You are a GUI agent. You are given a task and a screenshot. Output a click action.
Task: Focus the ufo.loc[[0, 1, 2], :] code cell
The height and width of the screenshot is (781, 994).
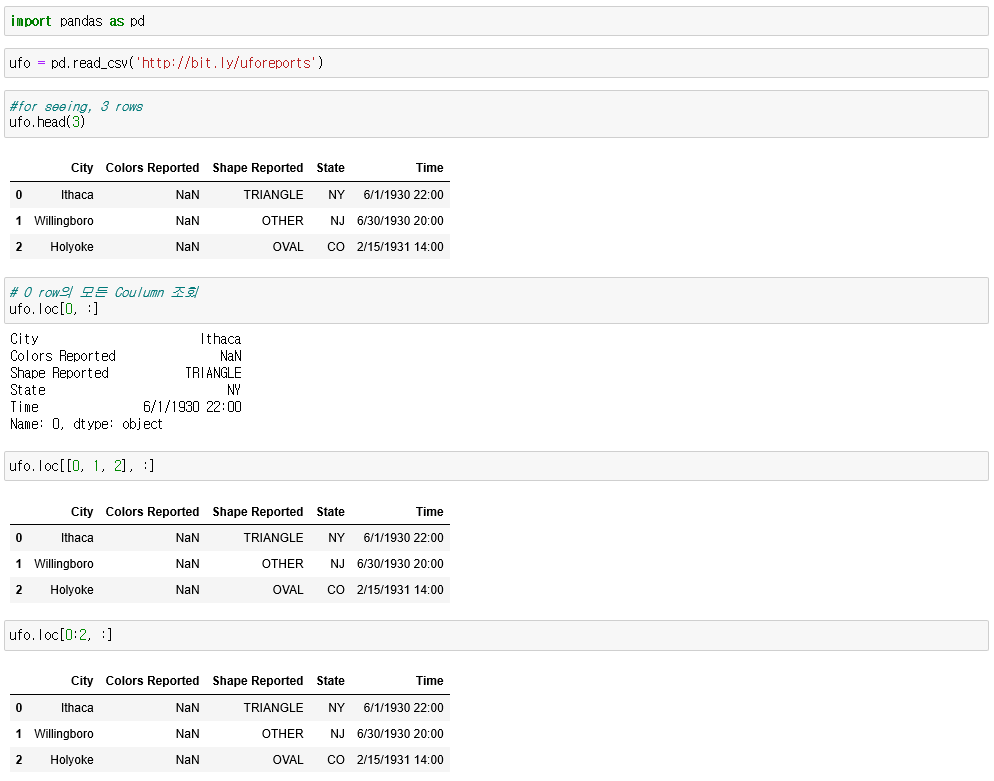click(x=496, y=466)
